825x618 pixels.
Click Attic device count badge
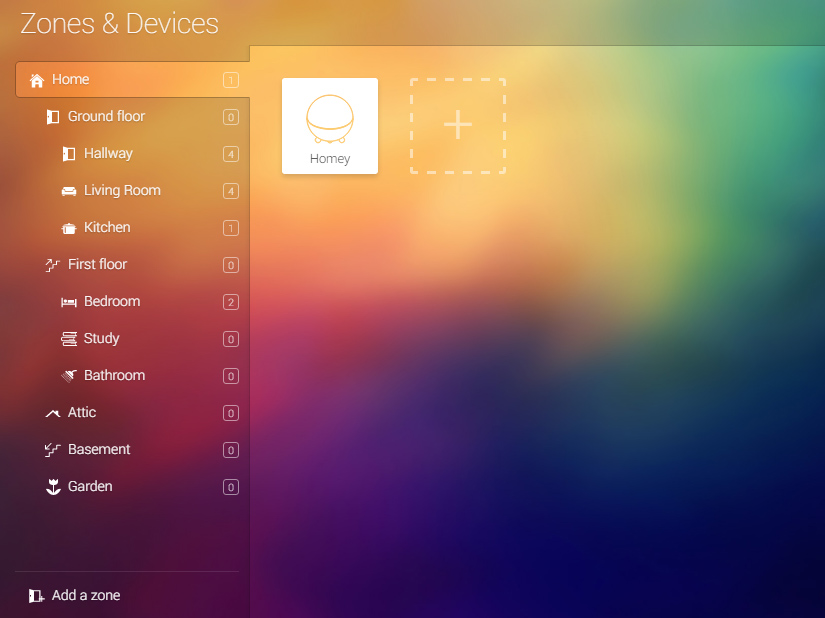(230, 413)
